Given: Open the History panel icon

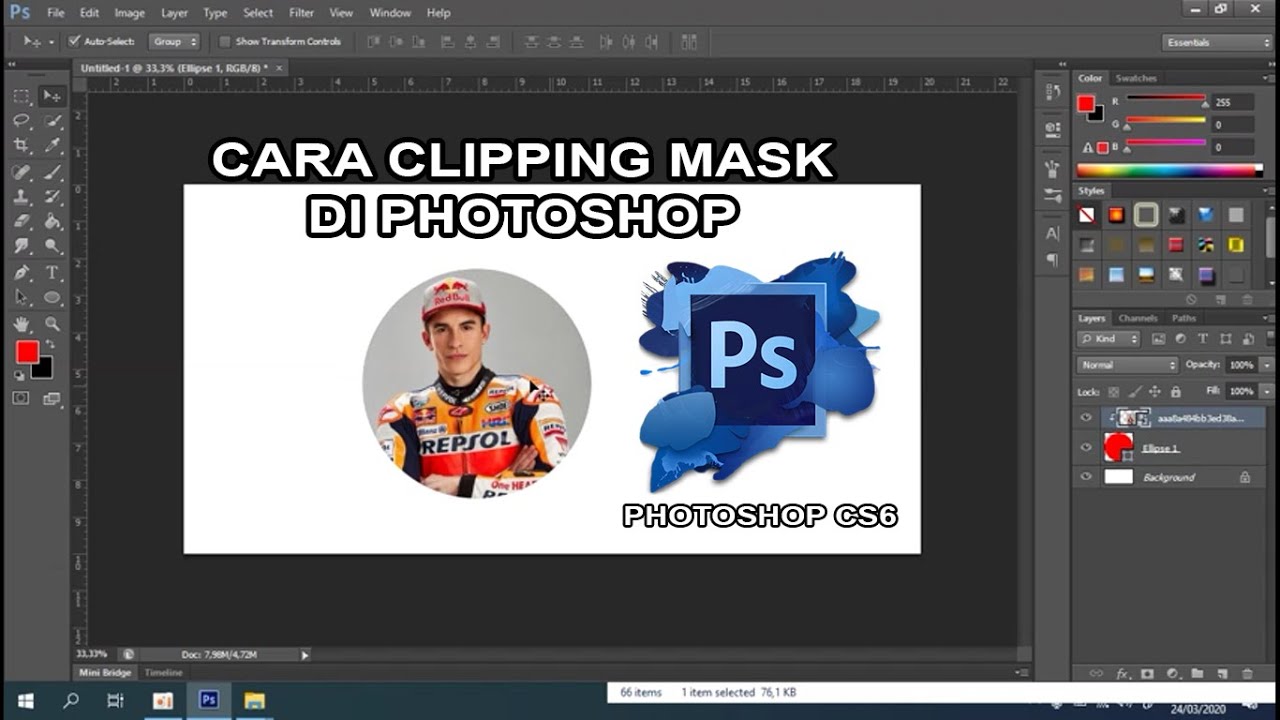Looking at the screenshot, I should [1052, 93].
